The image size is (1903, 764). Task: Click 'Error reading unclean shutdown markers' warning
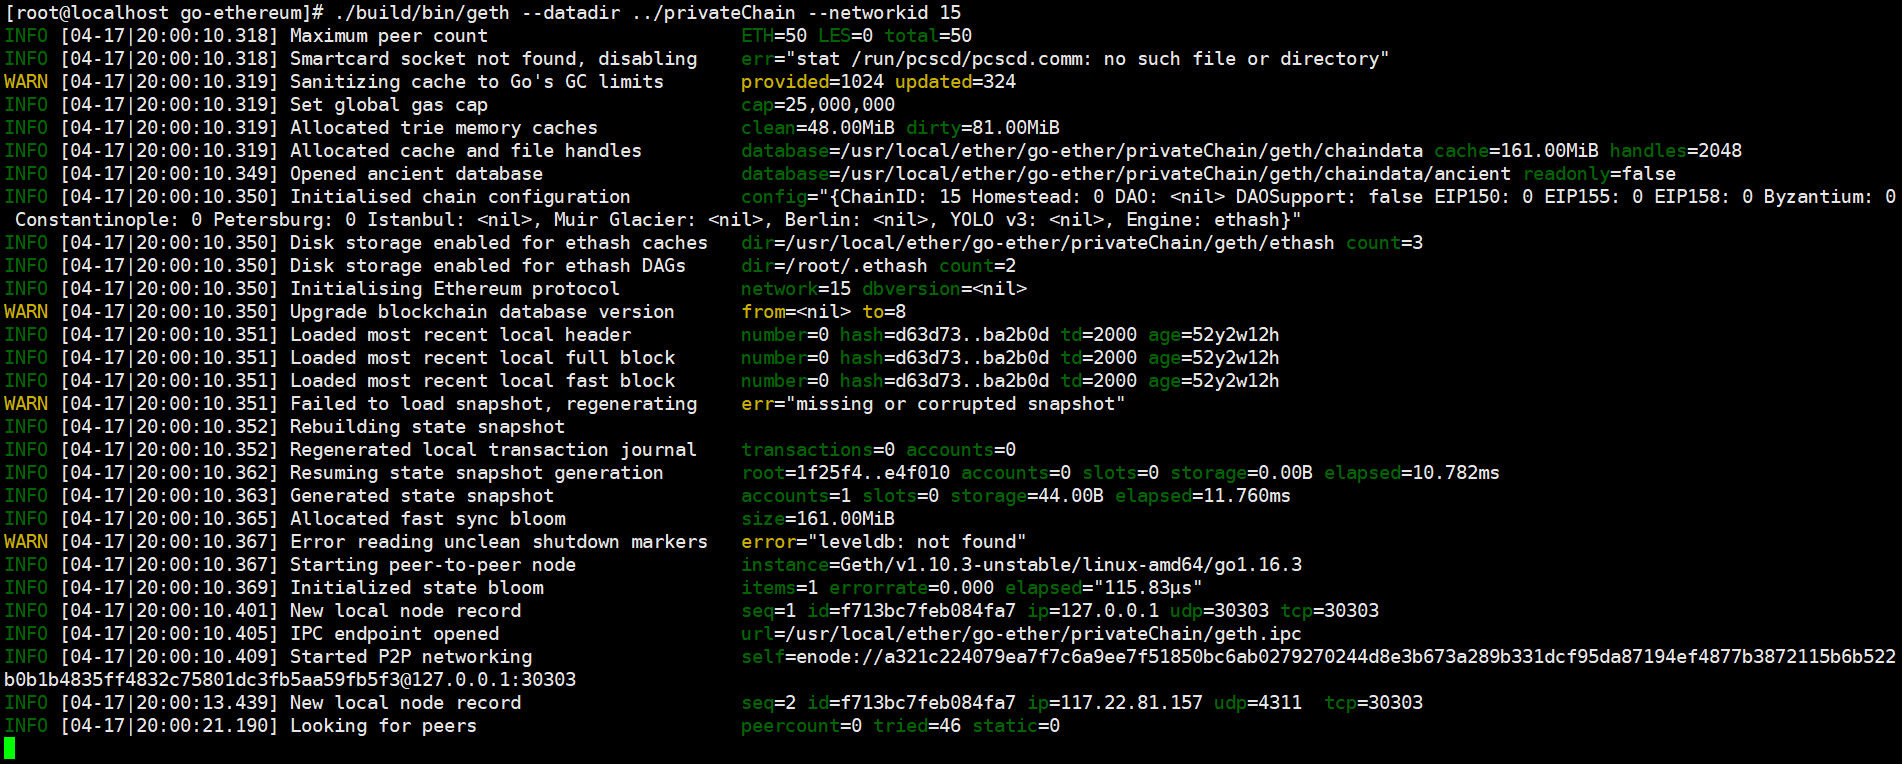tap(498, 542)
